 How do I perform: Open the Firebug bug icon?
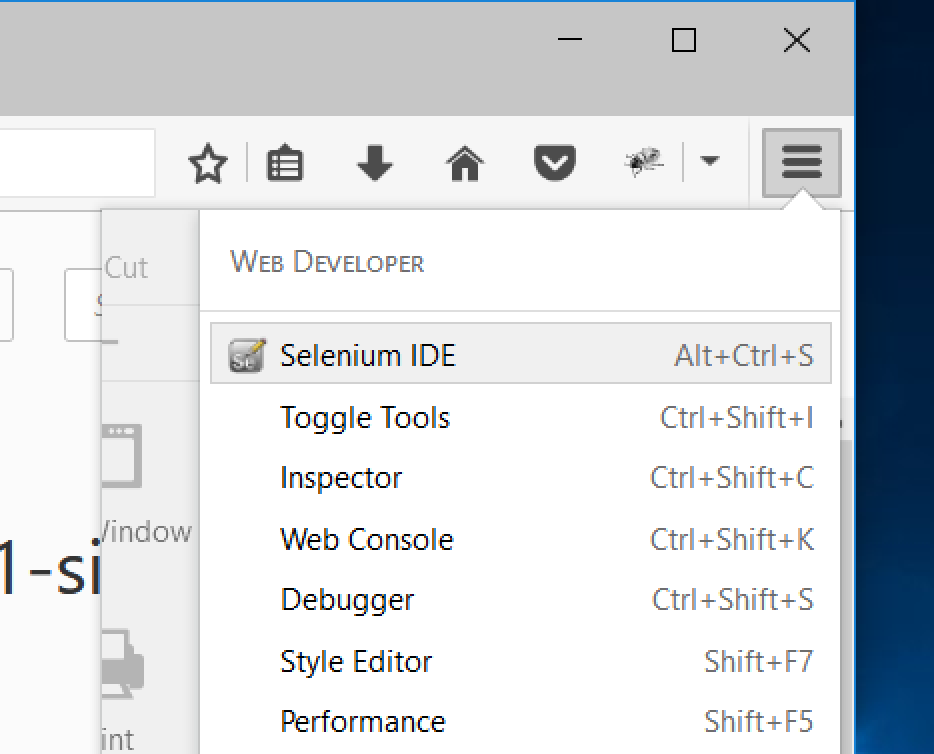(x=644, y=161)
